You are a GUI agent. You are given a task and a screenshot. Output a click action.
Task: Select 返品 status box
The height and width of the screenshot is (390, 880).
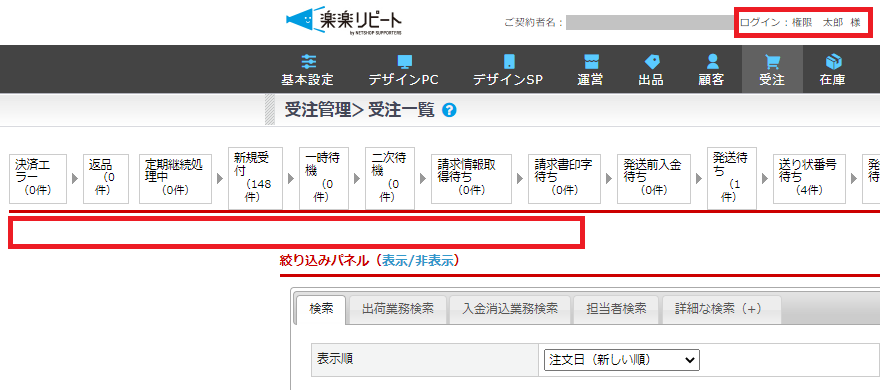coord(106,178)
